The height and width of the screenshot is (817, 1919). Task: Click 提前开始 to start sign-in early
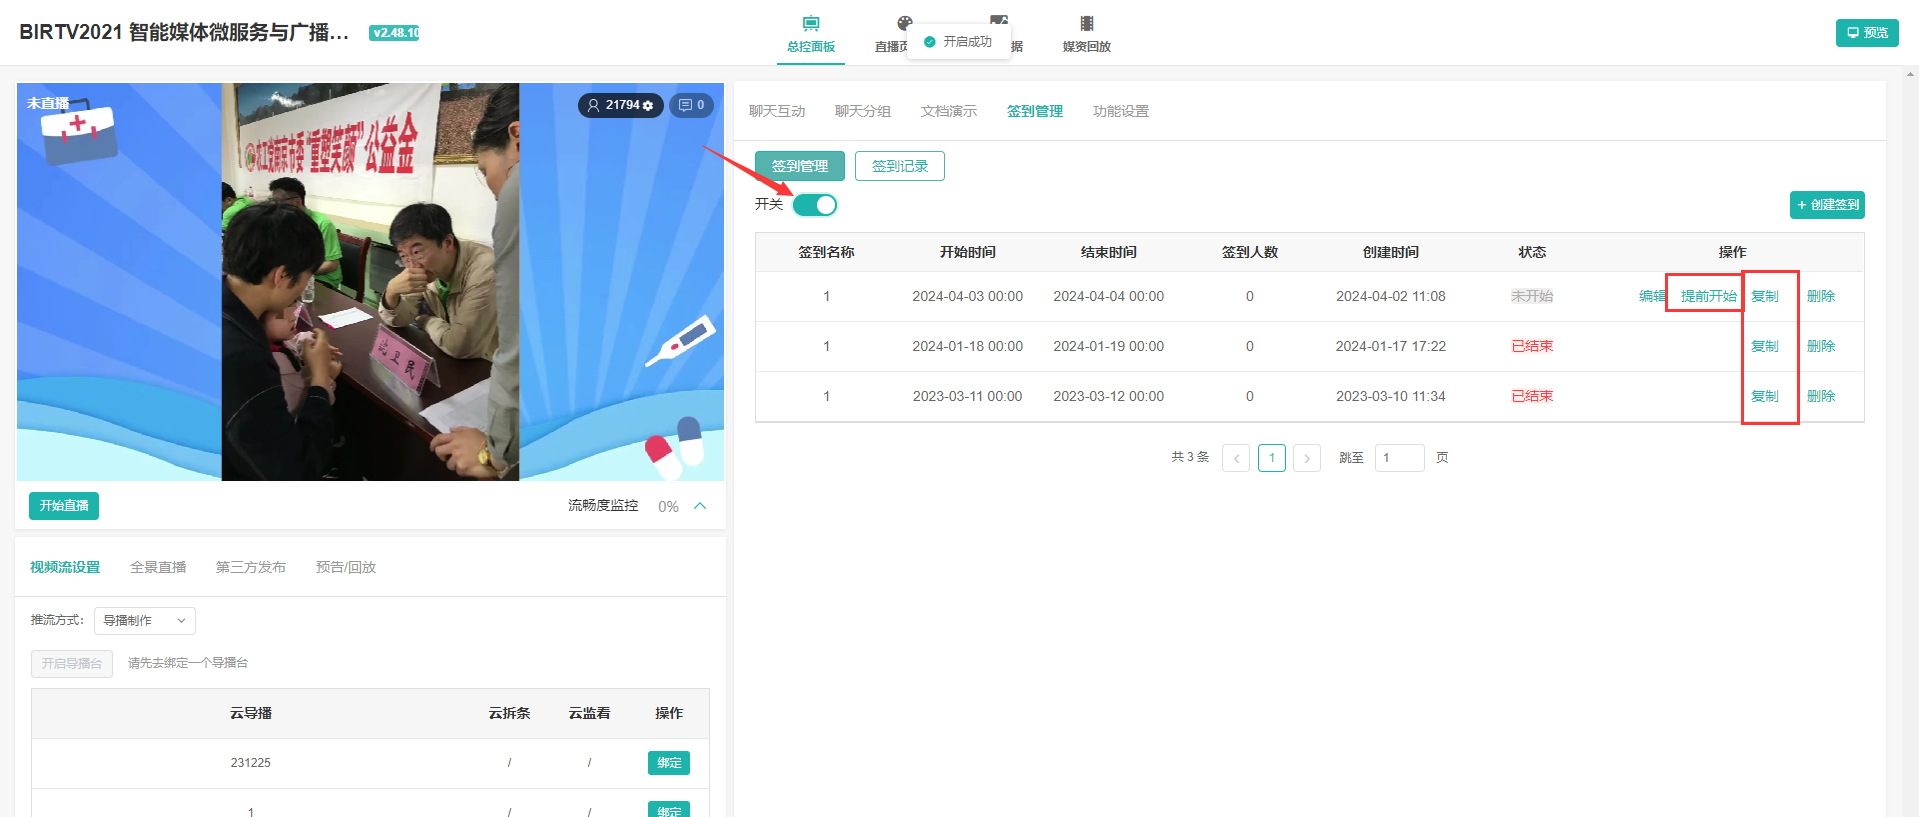tap(1708, 296)
